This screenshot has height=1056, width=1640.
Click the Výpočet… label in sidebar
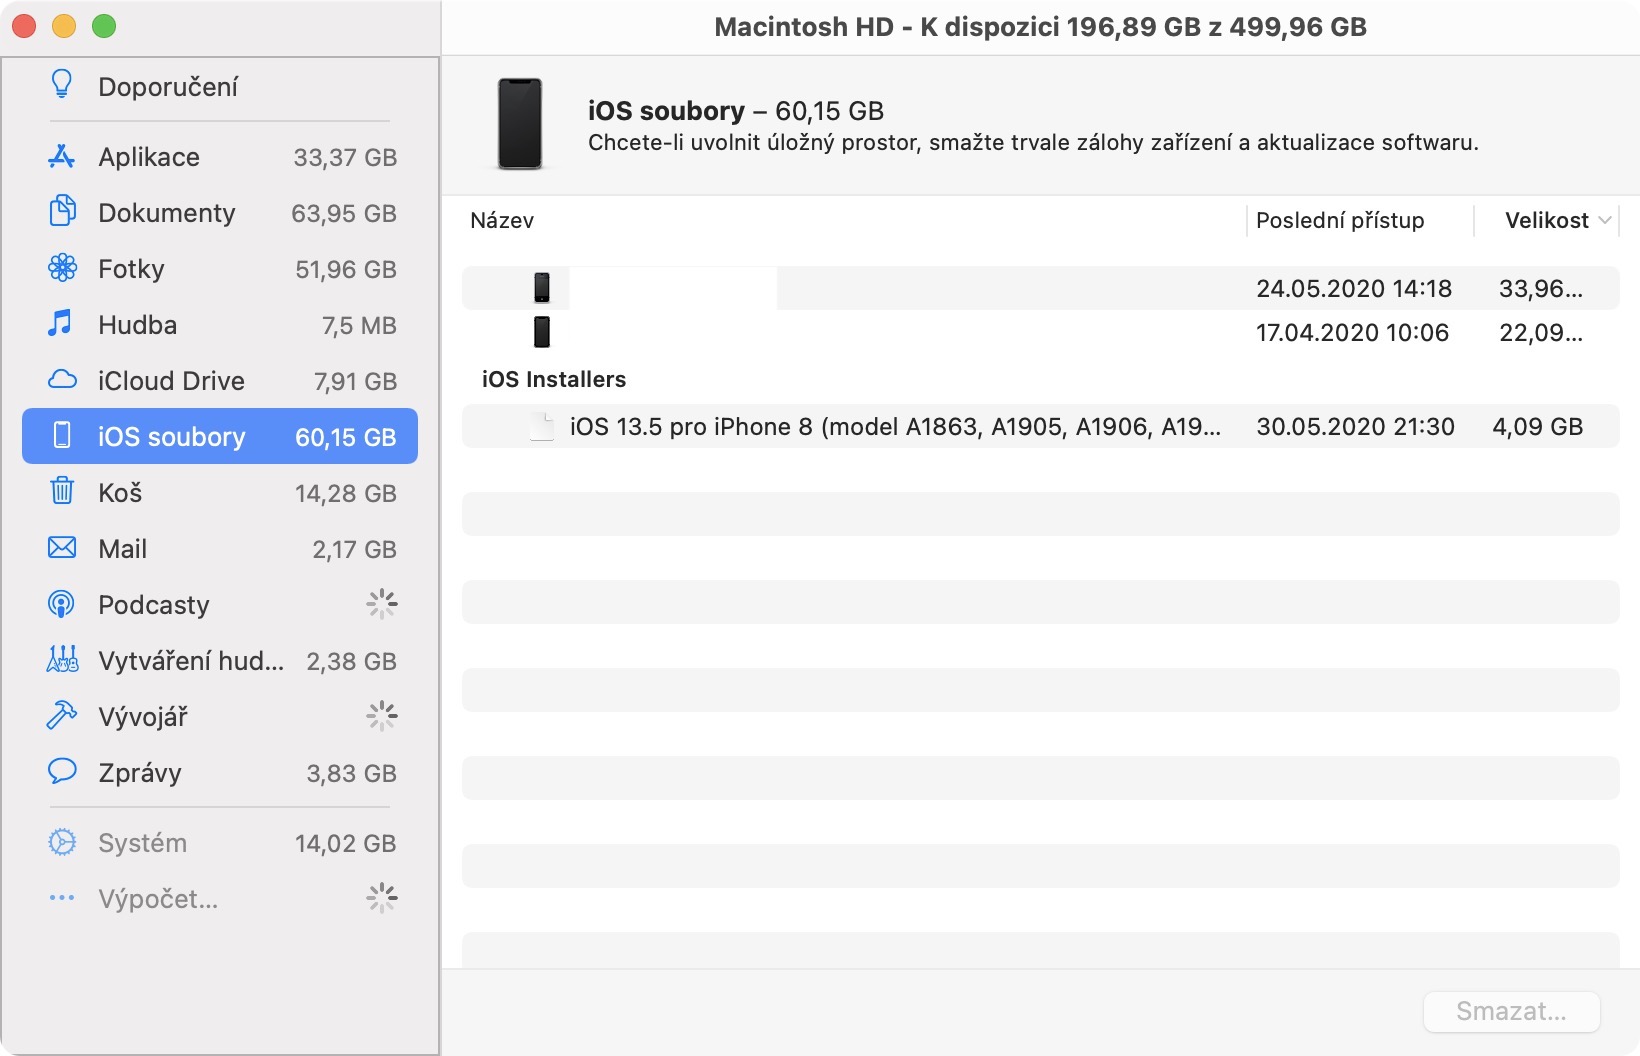click(158, 899)
